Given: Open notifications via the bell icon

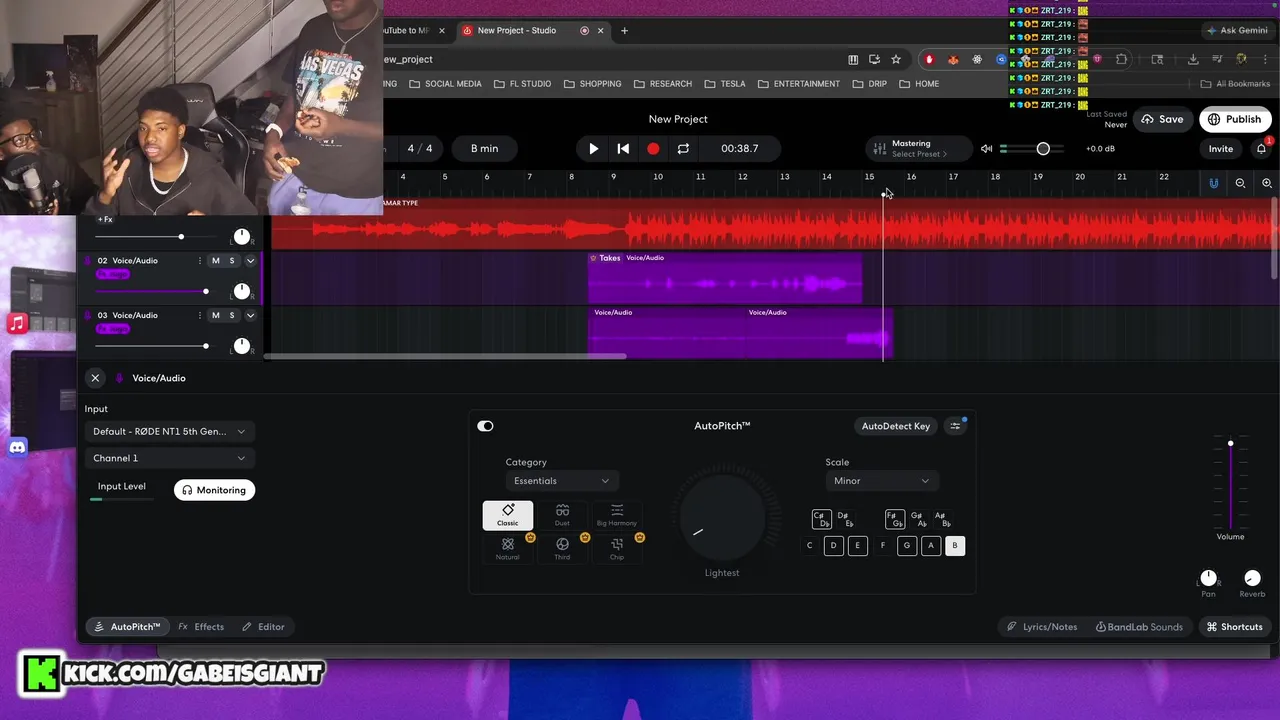Looking at the screenshot, I should [x=1261, y=149].
